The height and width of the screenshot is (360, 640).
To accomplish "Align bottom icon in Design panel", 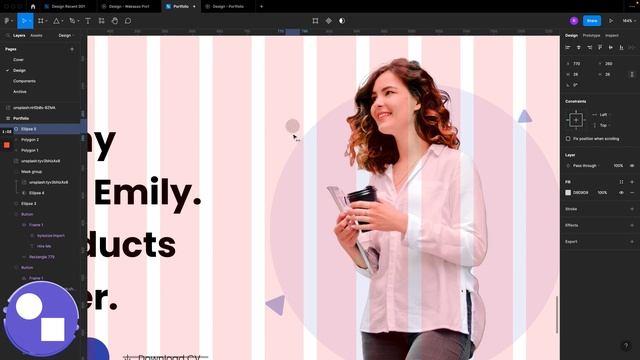I will [x=621, y=48].
